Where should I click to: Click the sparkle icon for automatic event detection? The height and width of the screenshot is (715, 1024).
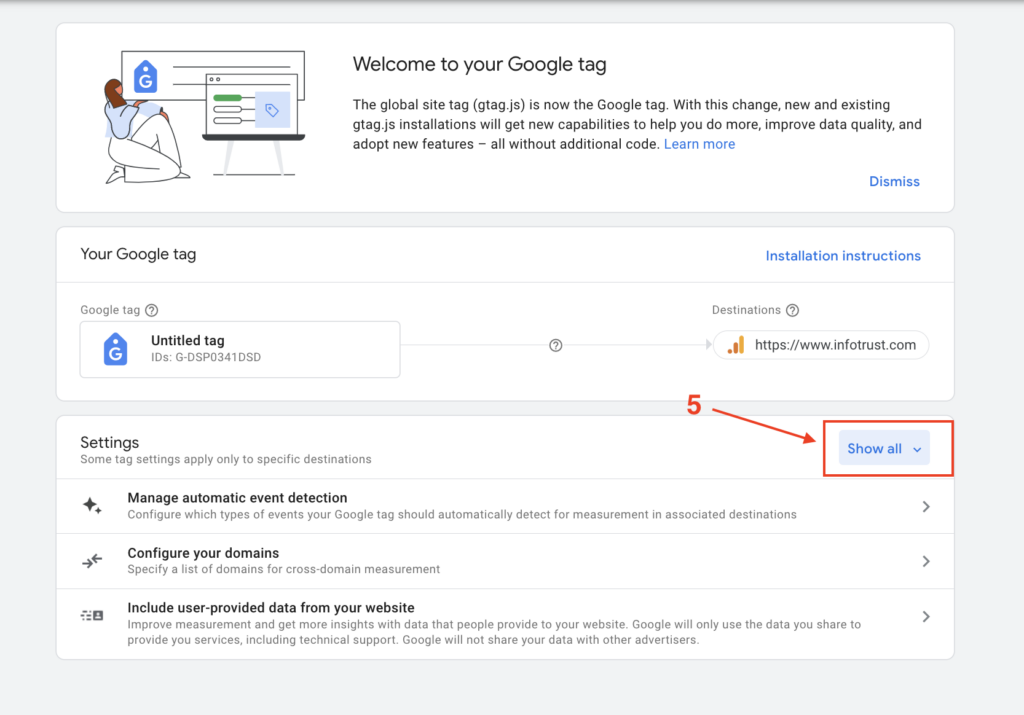[92, 506]
